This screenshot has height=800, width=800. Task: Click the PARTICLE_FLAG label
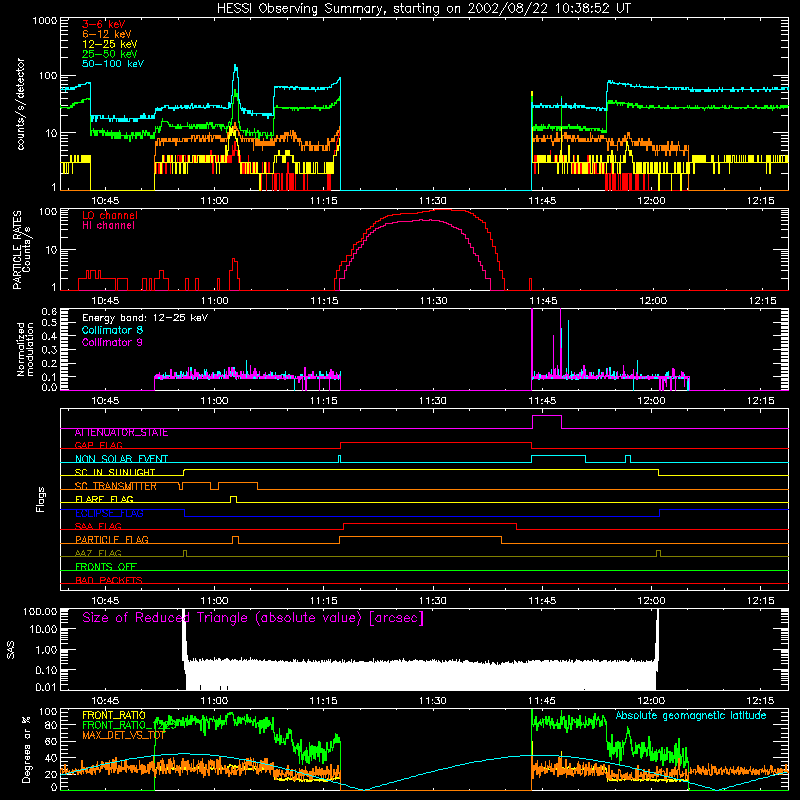click(112, 540)
